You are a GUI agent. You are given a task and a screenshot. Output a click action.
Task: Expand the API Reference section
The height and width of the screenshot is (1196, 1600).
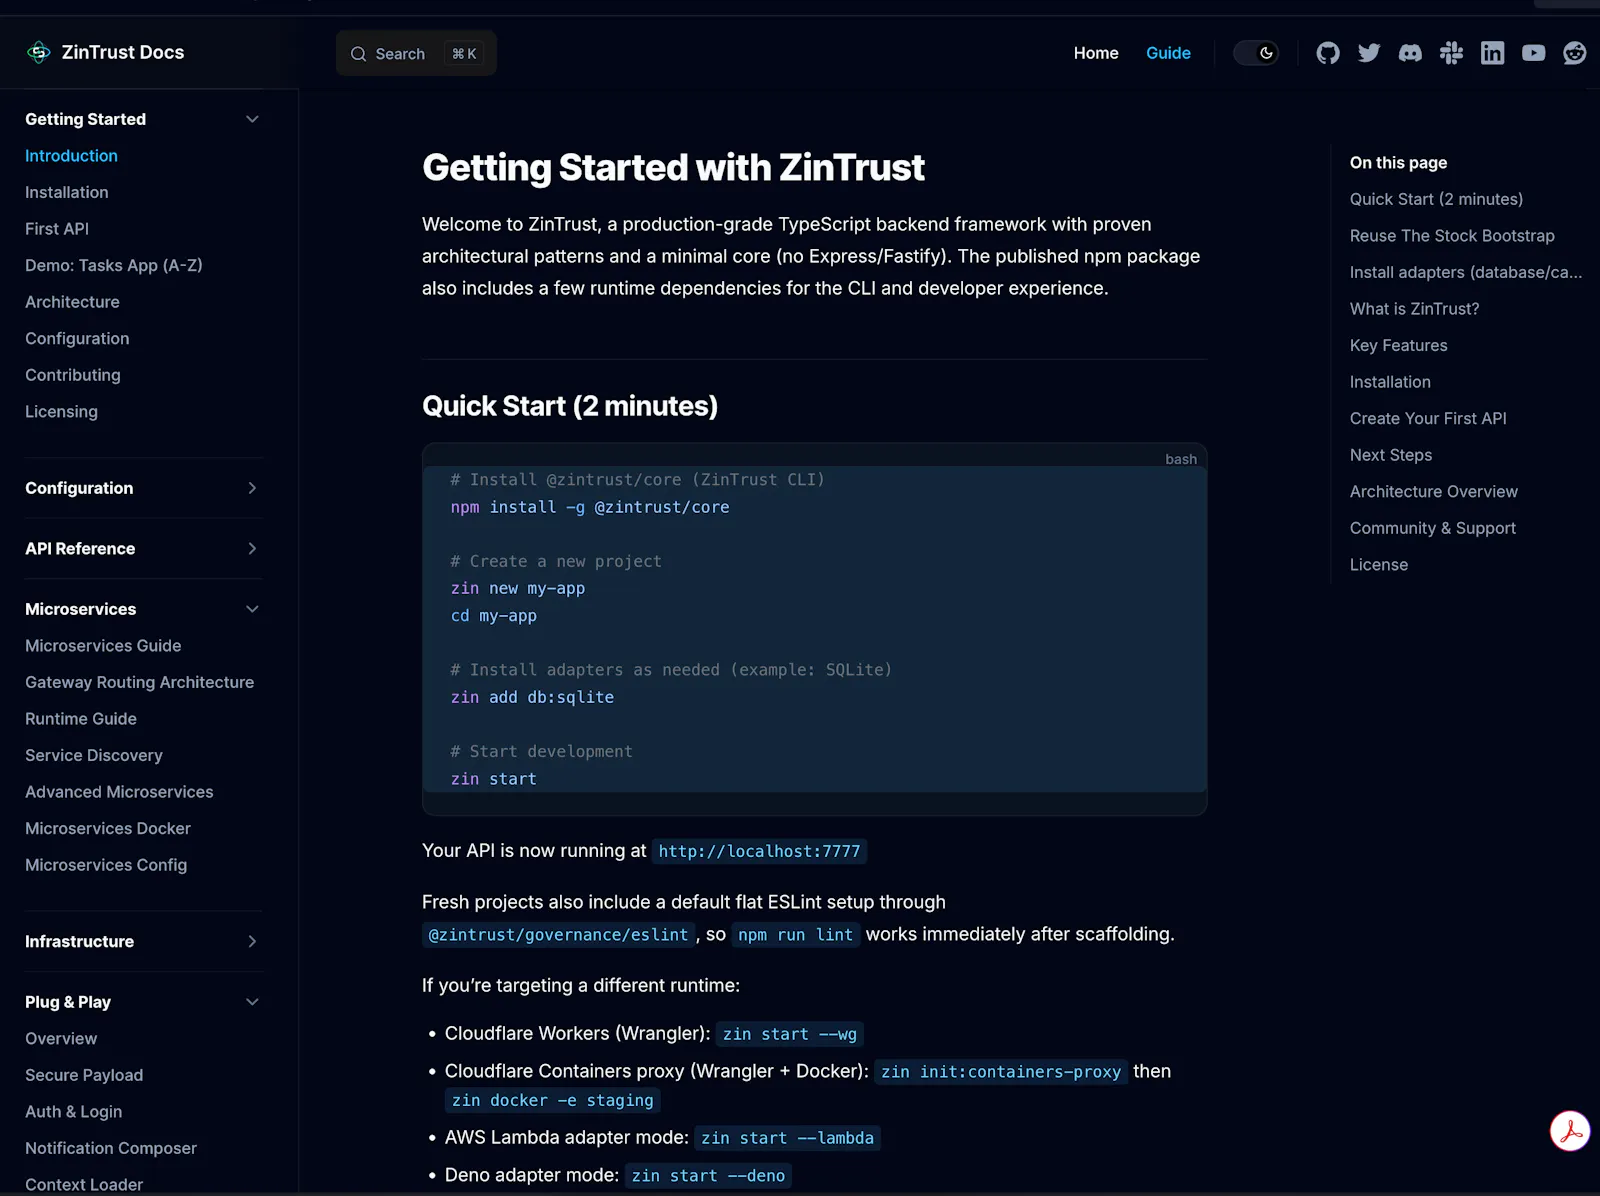[x=252, y=548]
